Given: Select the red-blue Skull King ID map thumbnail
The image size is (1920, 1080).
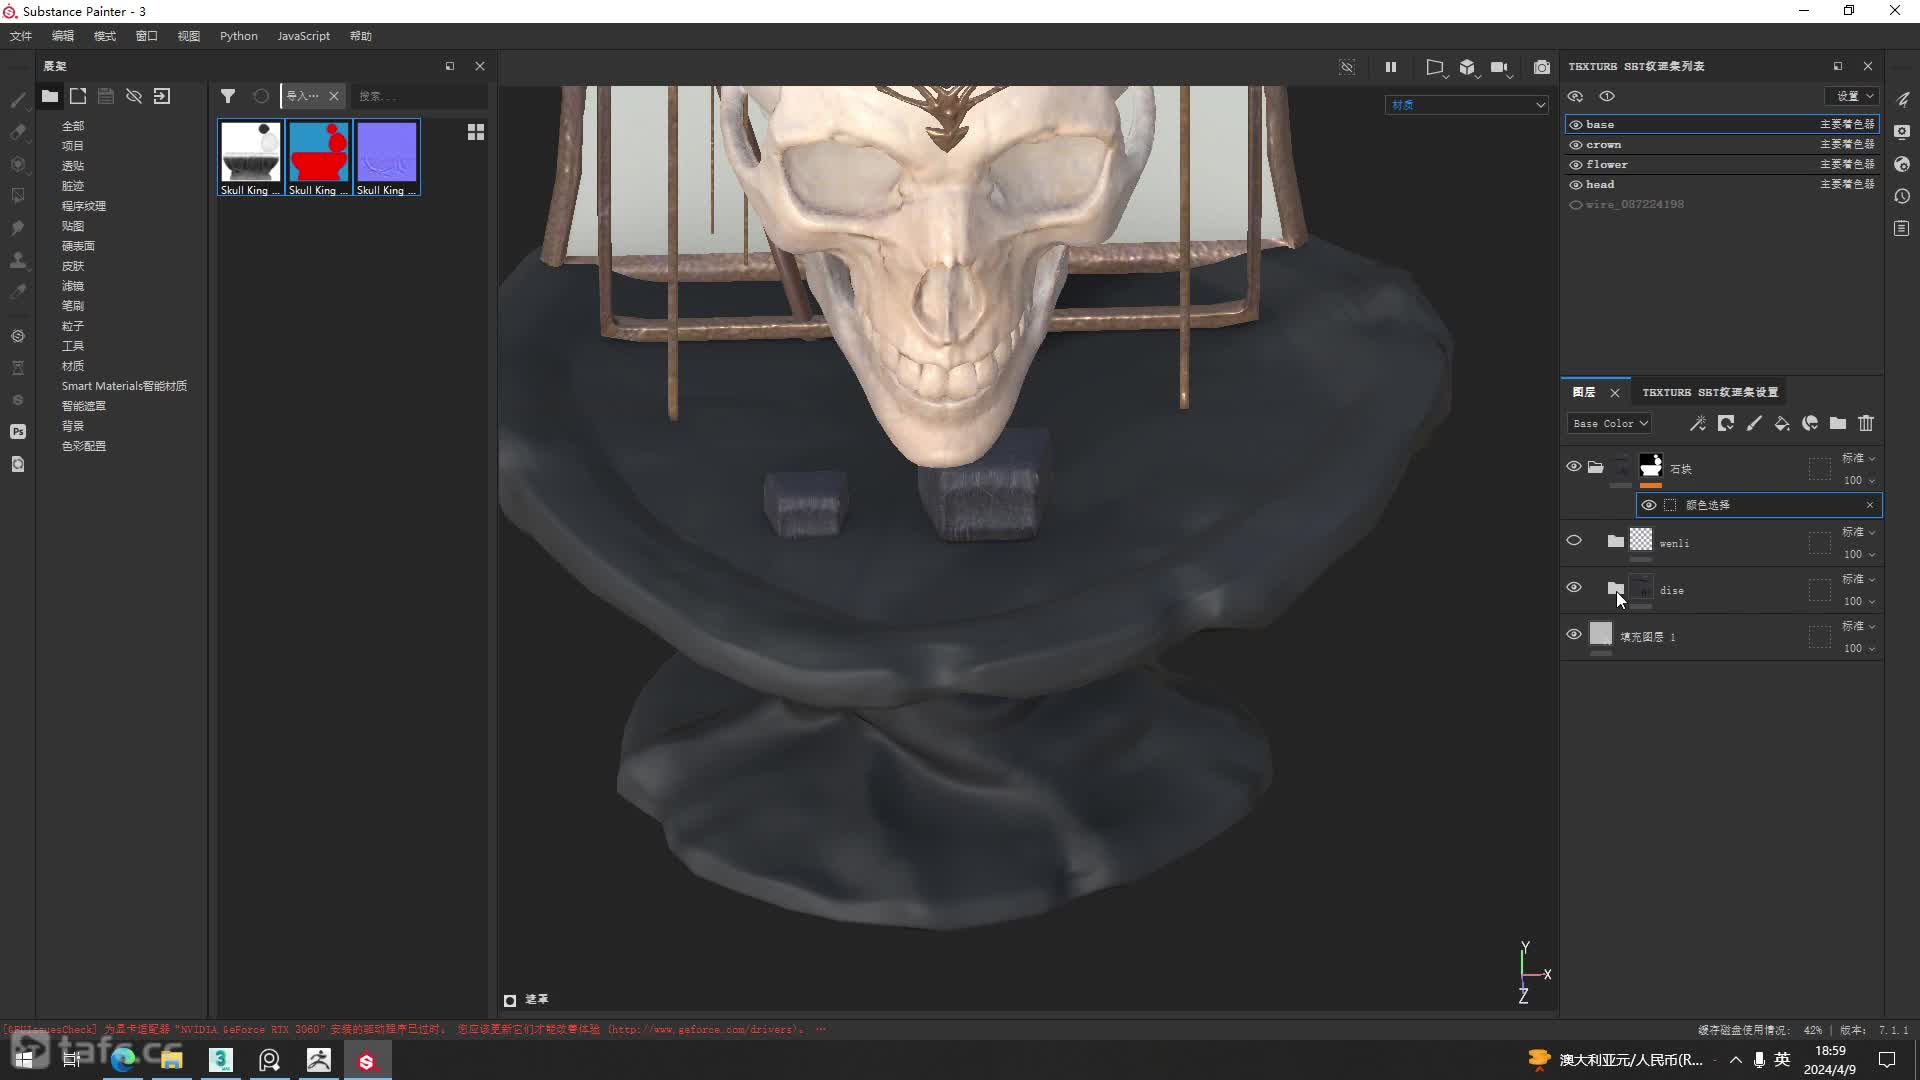Looking at the screenshot, I should pyautogui.click(x=319, y=158).
